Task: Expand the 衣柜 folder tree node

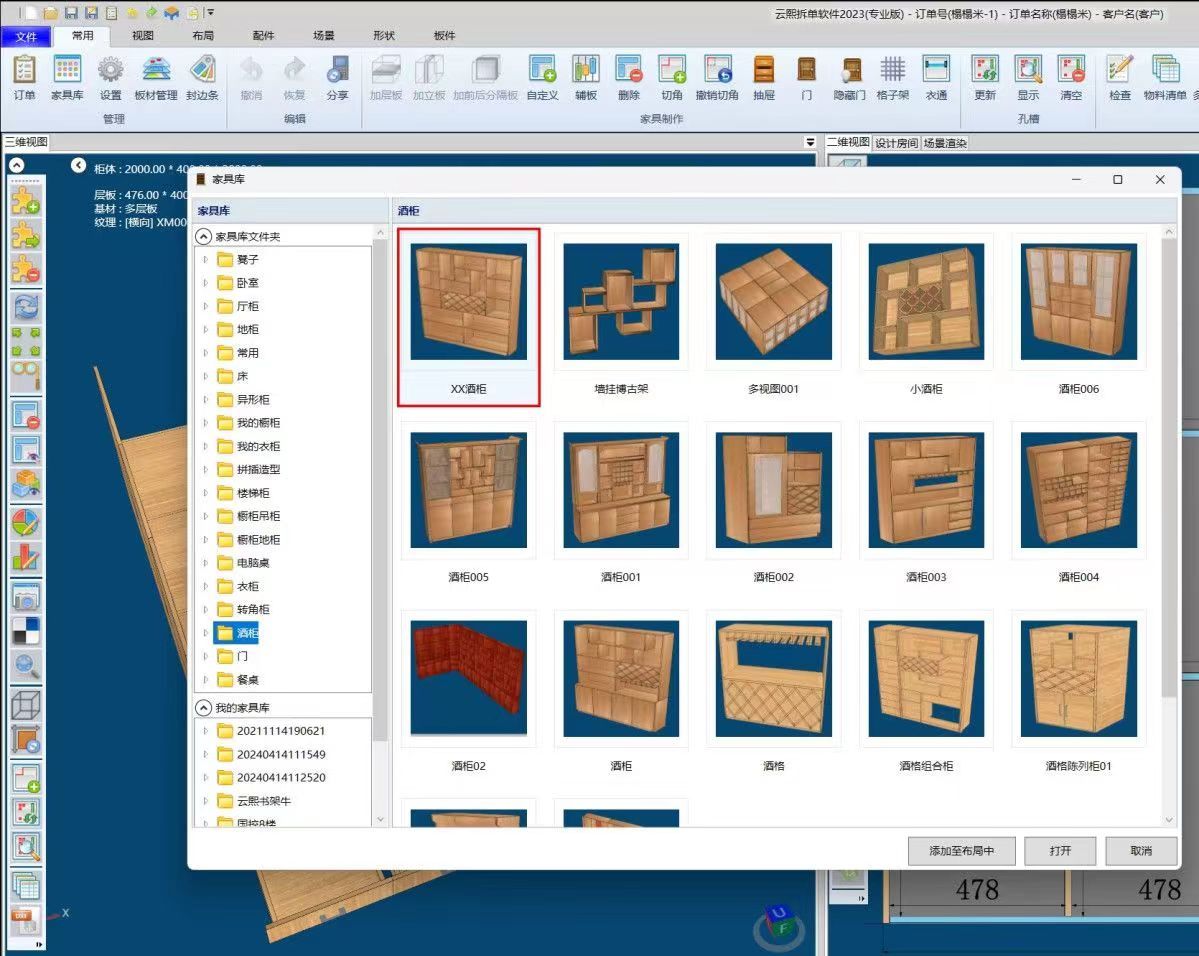Action: tap(206, 587)
